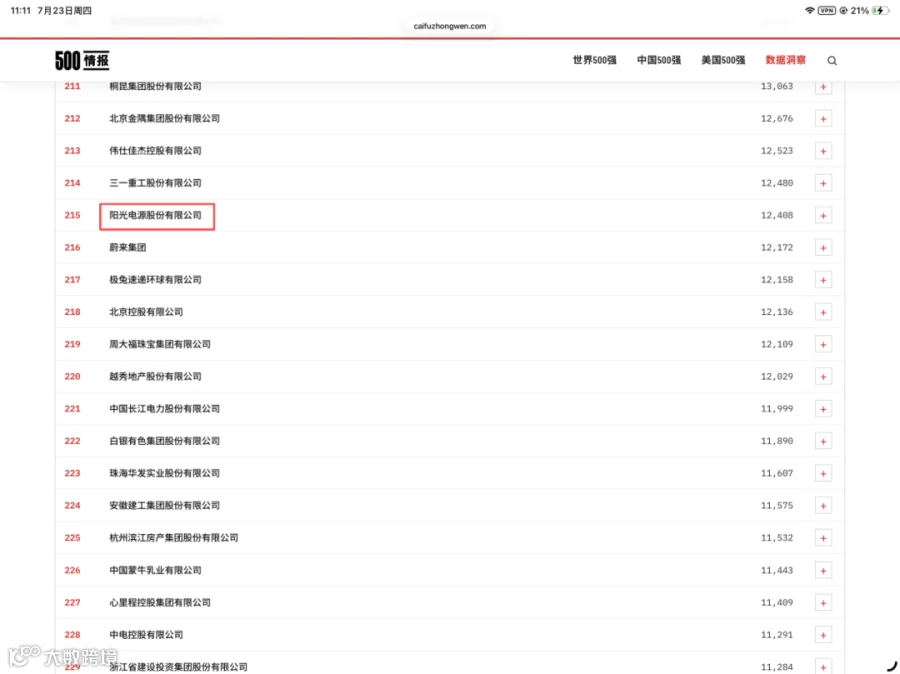Click the revenue value 13,063
This screenshot has width=900, height=674.
point(777,86)
